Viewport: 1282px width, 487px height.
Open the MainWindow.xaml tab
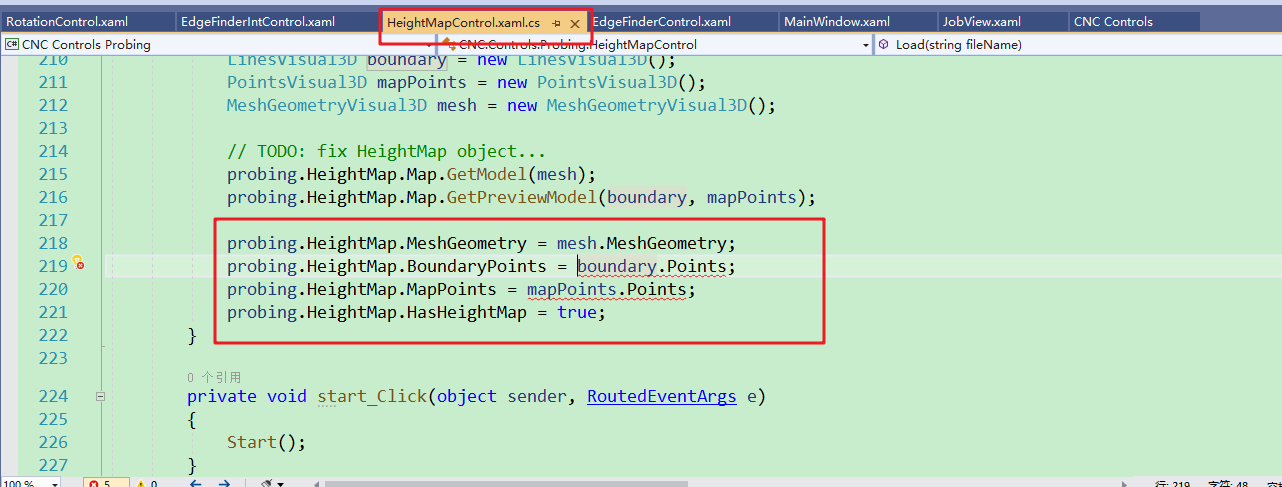pyautogui.click(x=836, y=22)
